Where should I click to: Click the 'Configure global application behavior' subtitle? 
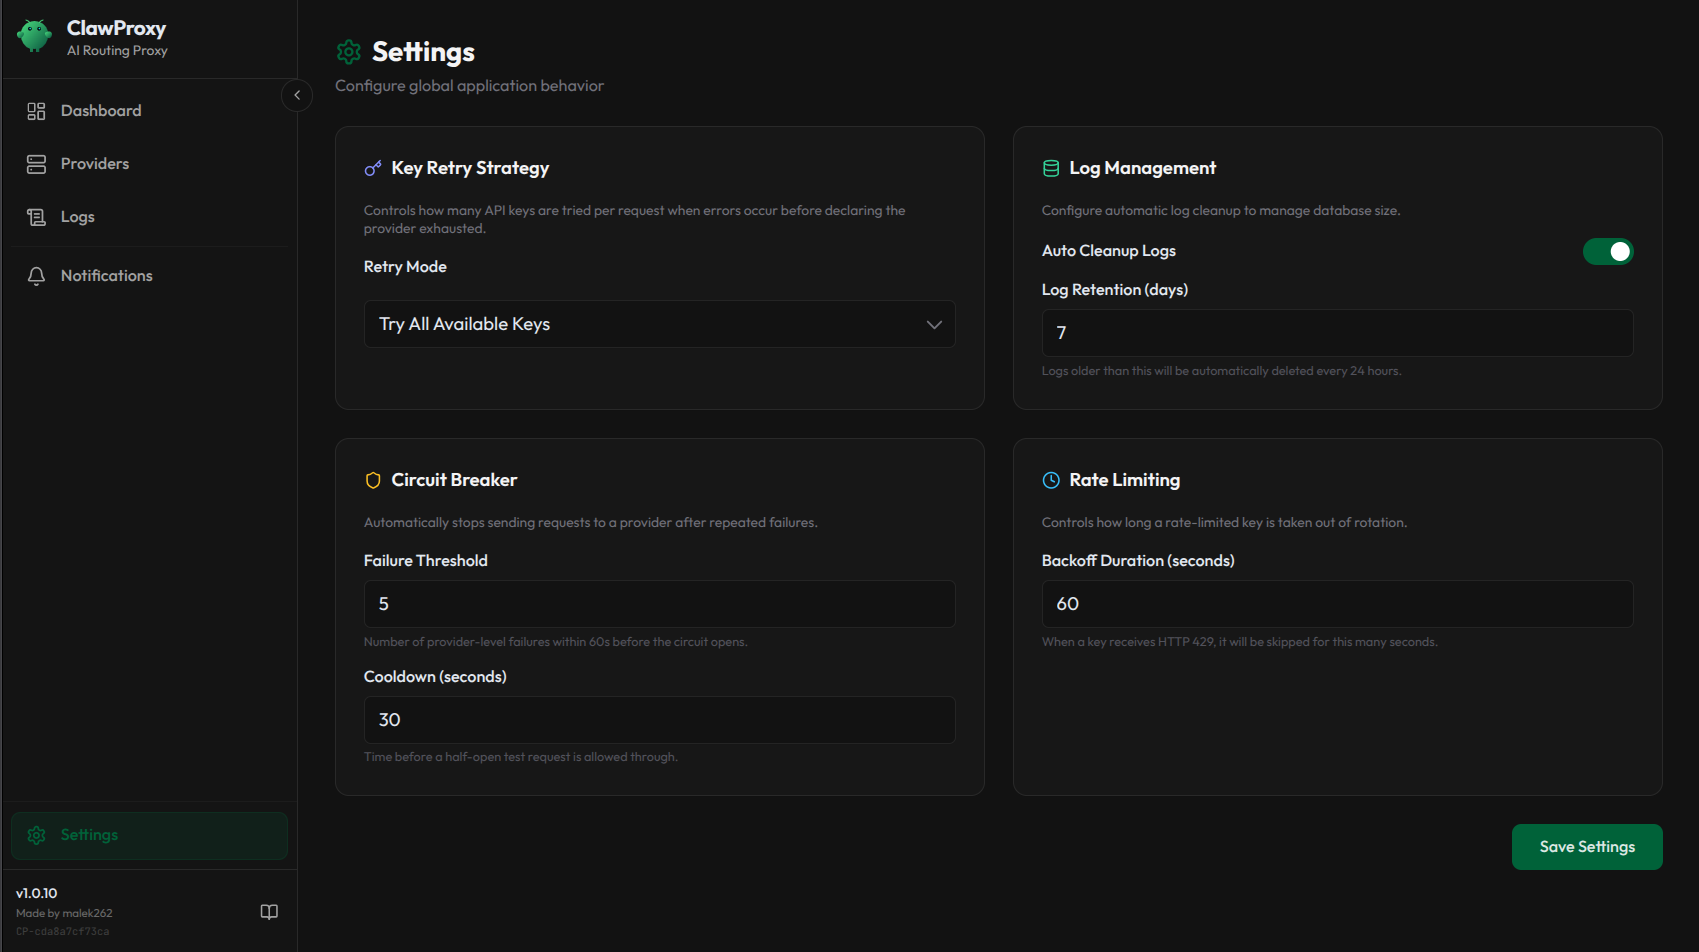pos(470,86)
